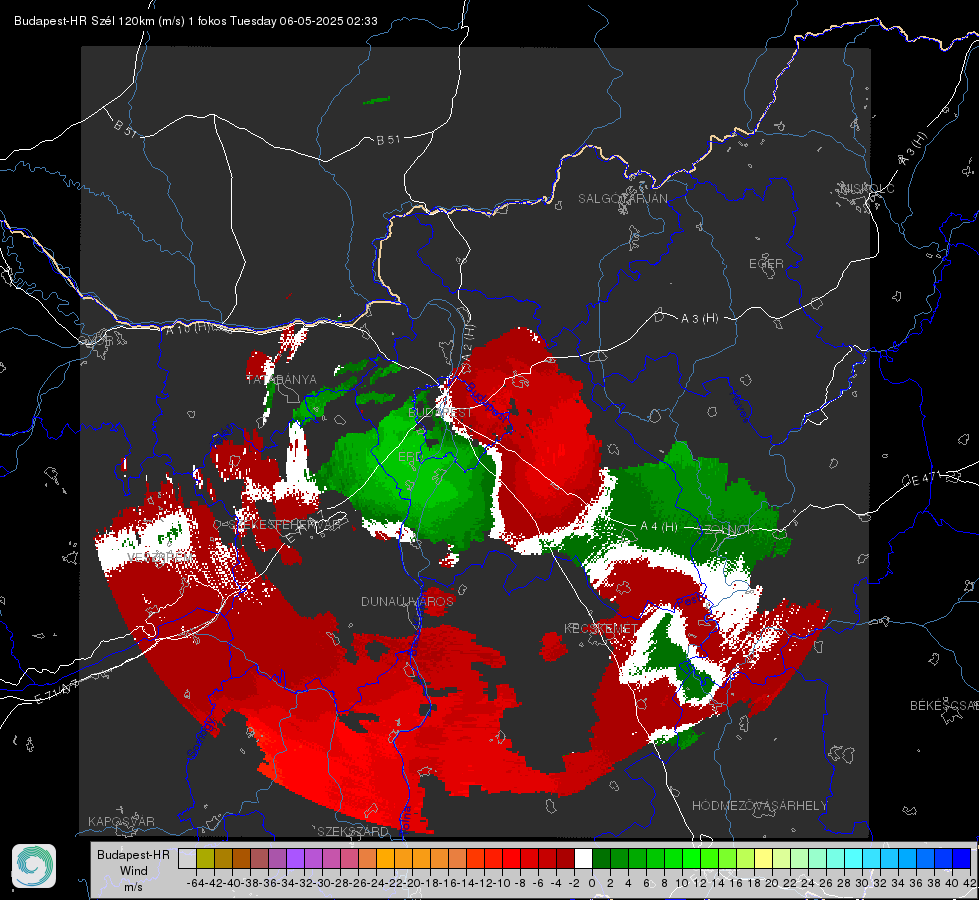The height and width of the screenshot is (900, 979).
Task: Select the yellow legend swatch labeled 18
Action: [764, 858]
